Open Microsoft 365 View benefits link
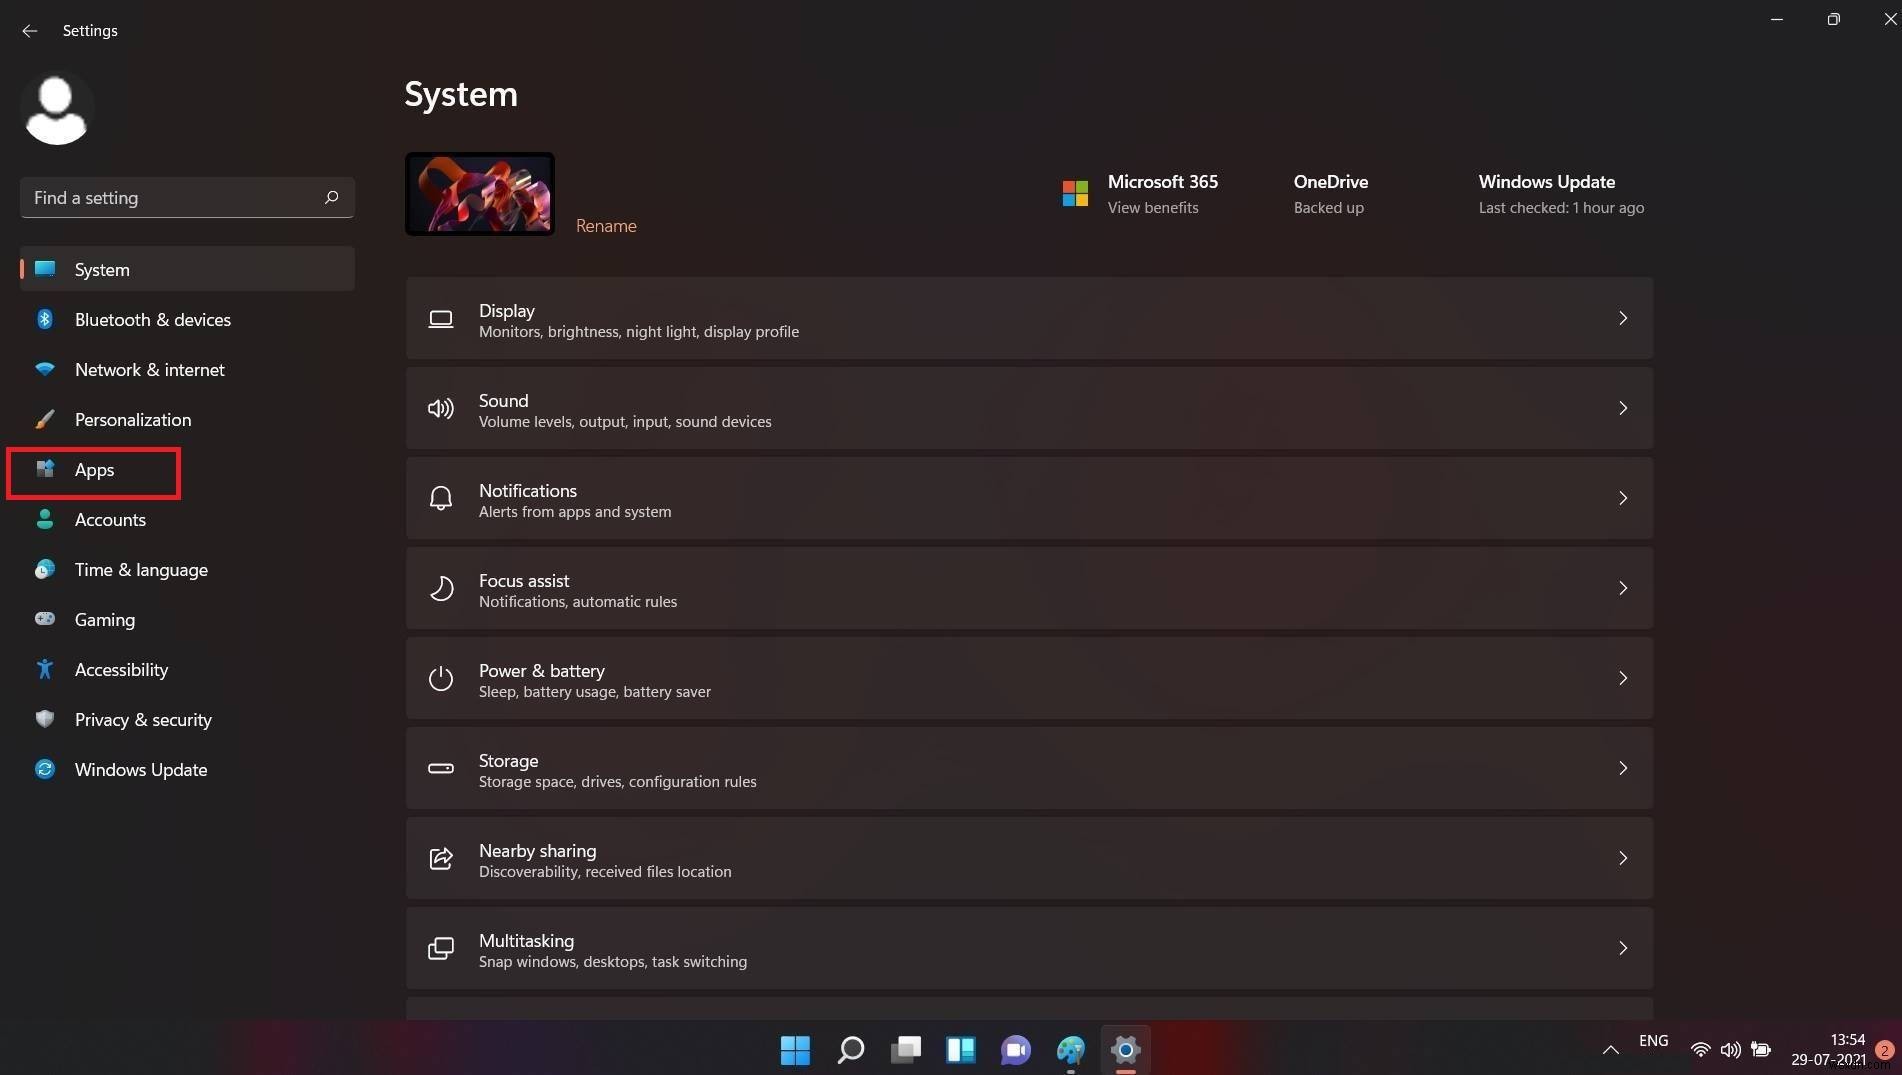Image resolution: width=1902 pixels, height=1075 pixels. (x=1152, y=207)
